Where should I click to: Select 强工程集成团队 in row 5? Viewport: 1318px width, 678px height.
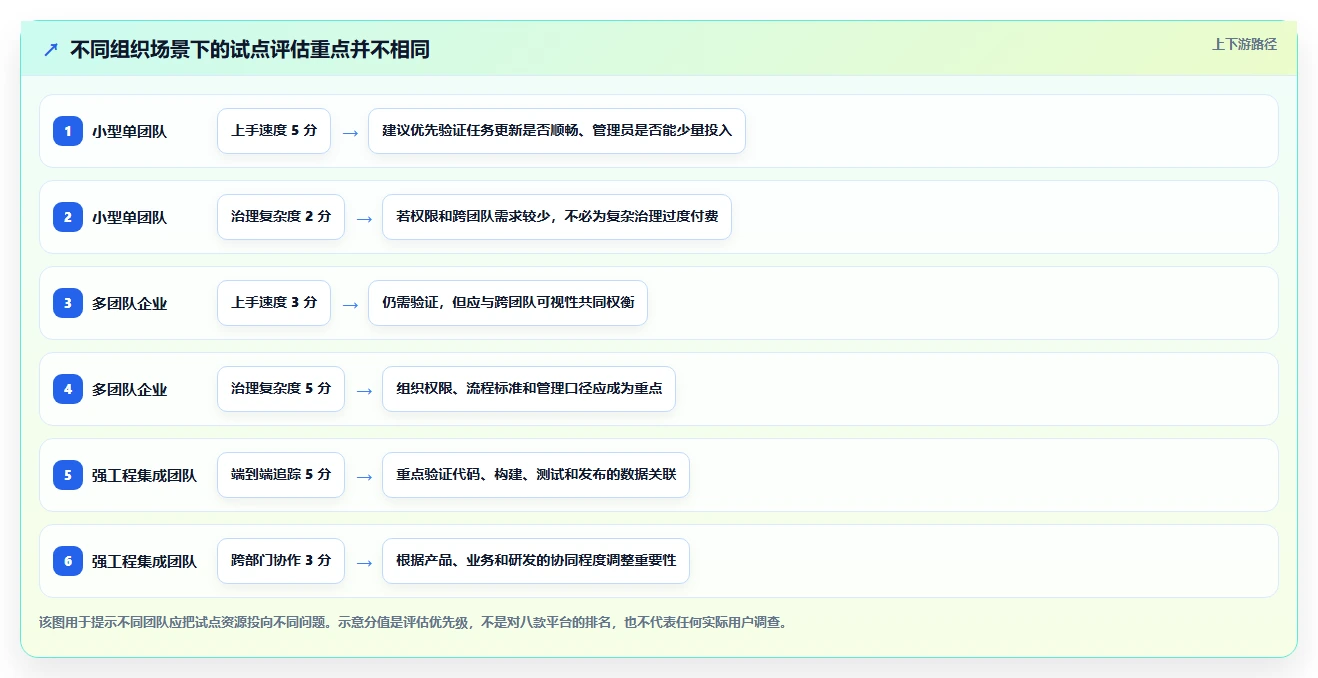coord(144,475)
